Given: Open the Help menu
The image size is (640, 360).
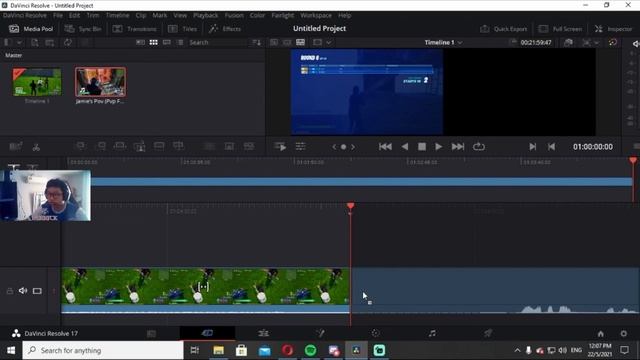Looking at the screenshot, I should pos(344,15).
